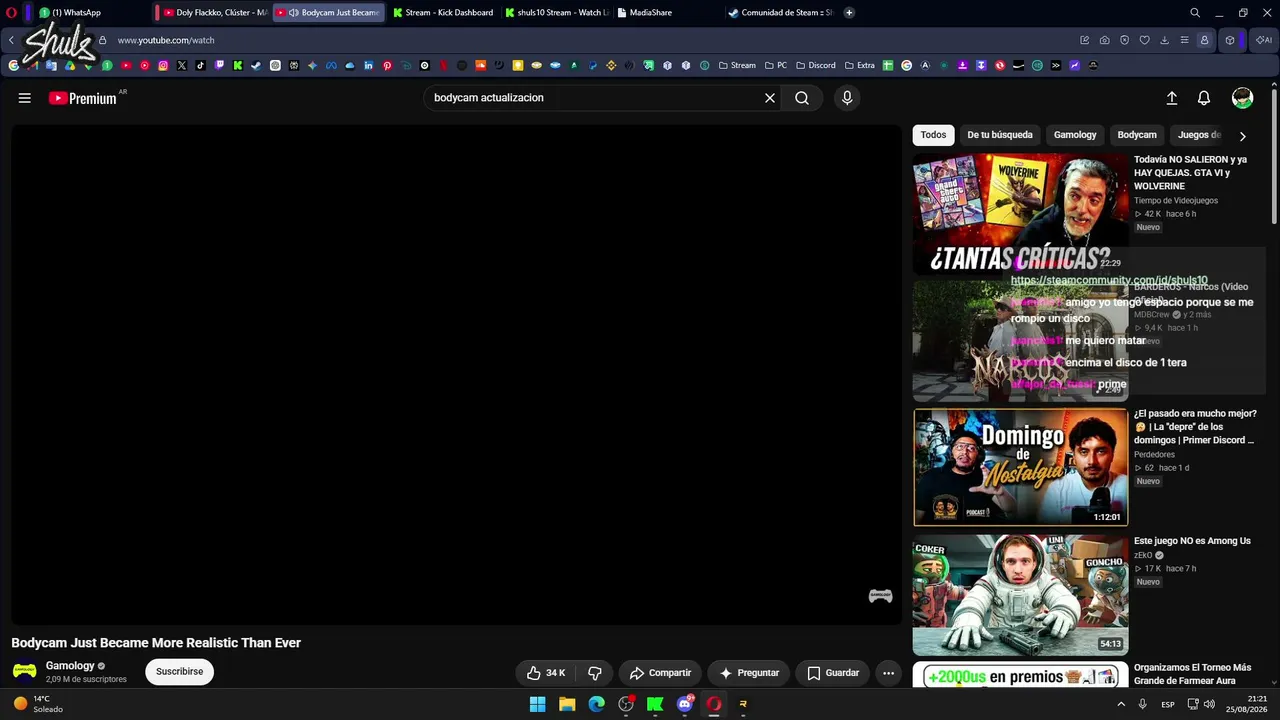Screen dimensions: 1280x720
Task: Dislike the video with thumbs down
Action: coord(595,673)
